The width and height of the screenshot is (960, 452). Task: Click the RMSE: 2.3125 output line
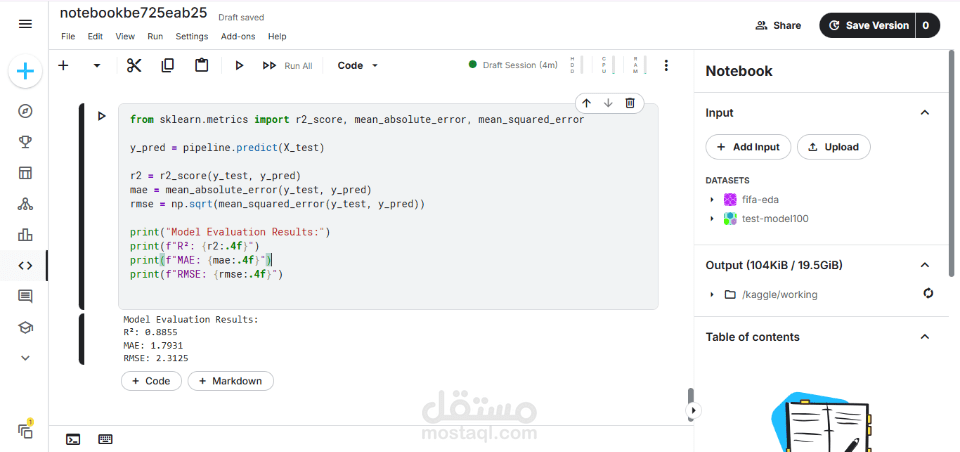pos(156,358)
